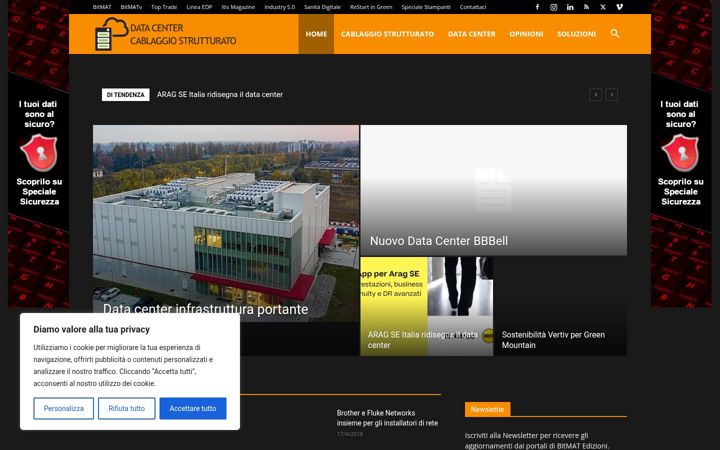Open the DATA CENTER menu
This screenshot has width=720, height=450.
[x=472, y=34]
